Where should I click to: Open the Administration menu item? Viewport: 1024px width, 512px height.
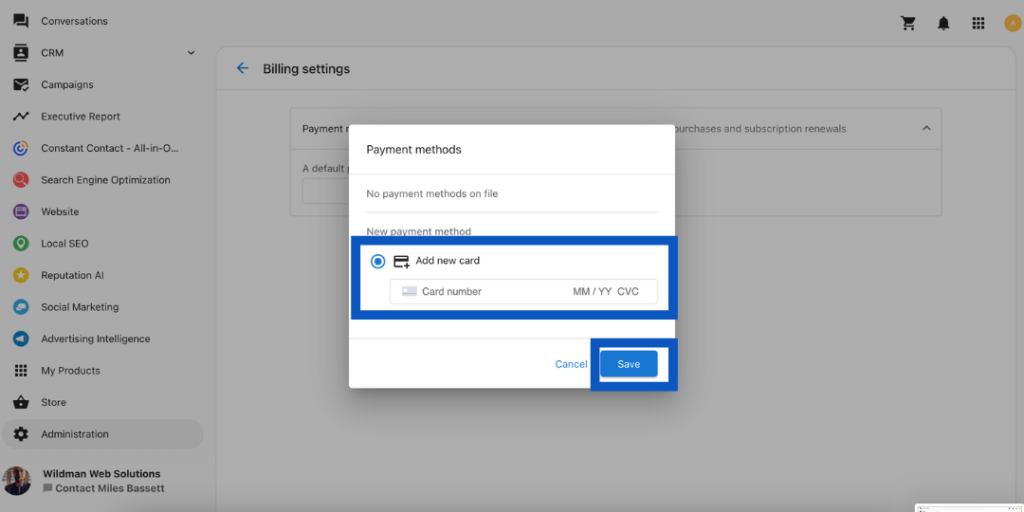click(75, 434)
